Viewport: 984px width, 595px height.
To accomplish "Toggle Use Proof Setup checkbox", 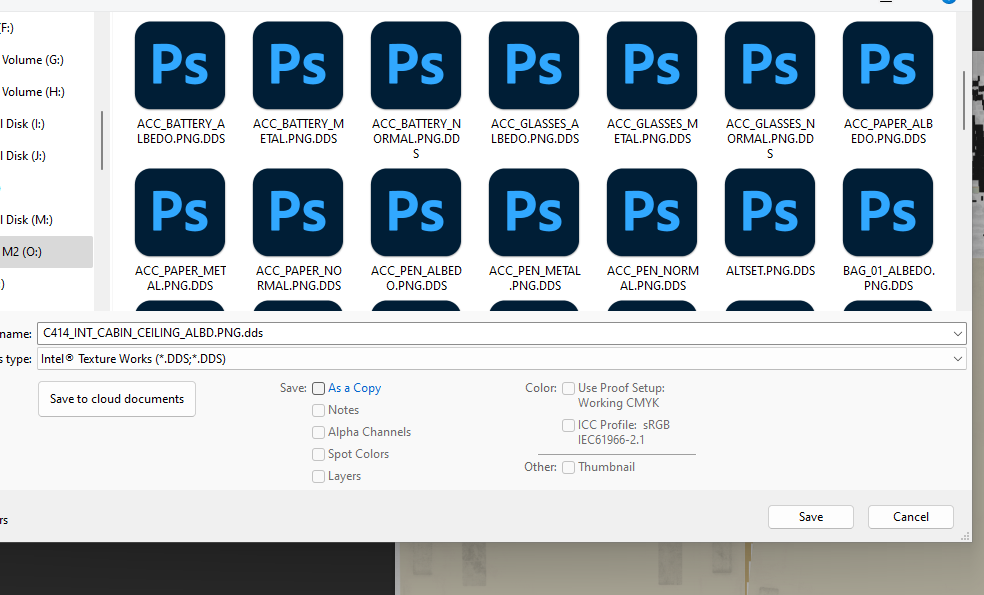I will tap(569, 389).
